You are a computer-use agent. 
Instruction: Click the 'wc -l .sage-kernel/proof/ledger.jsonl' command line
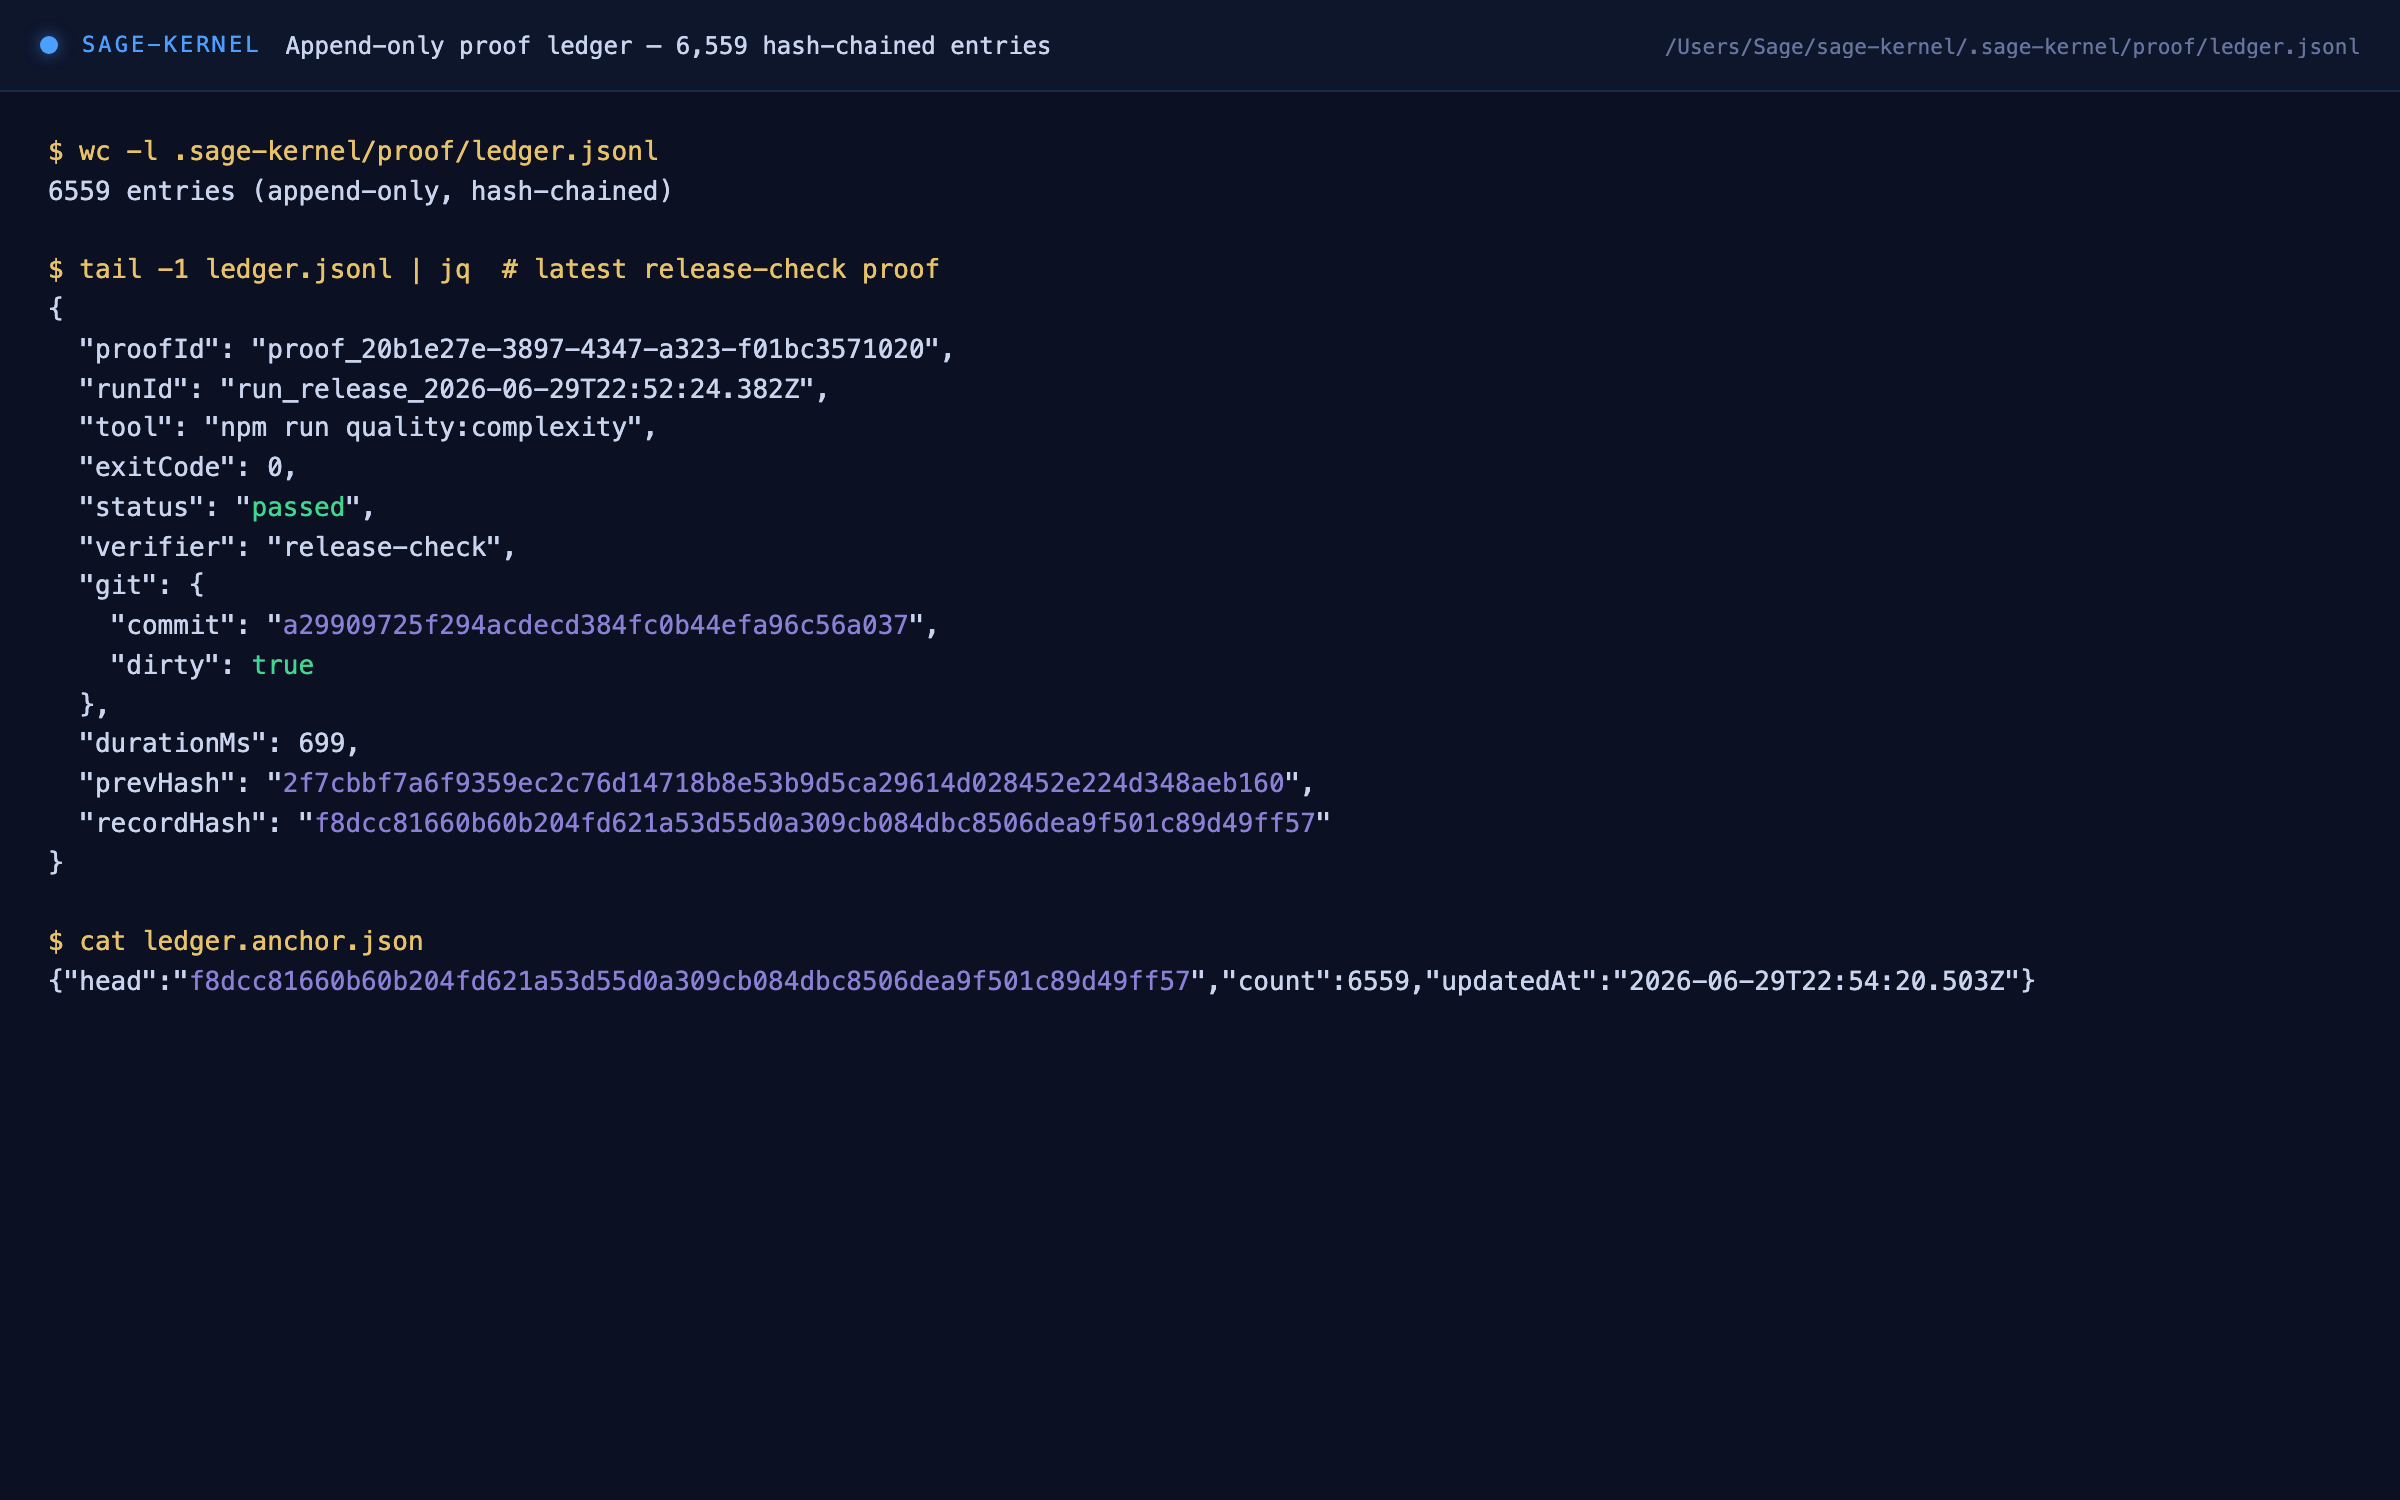point(353,151)
